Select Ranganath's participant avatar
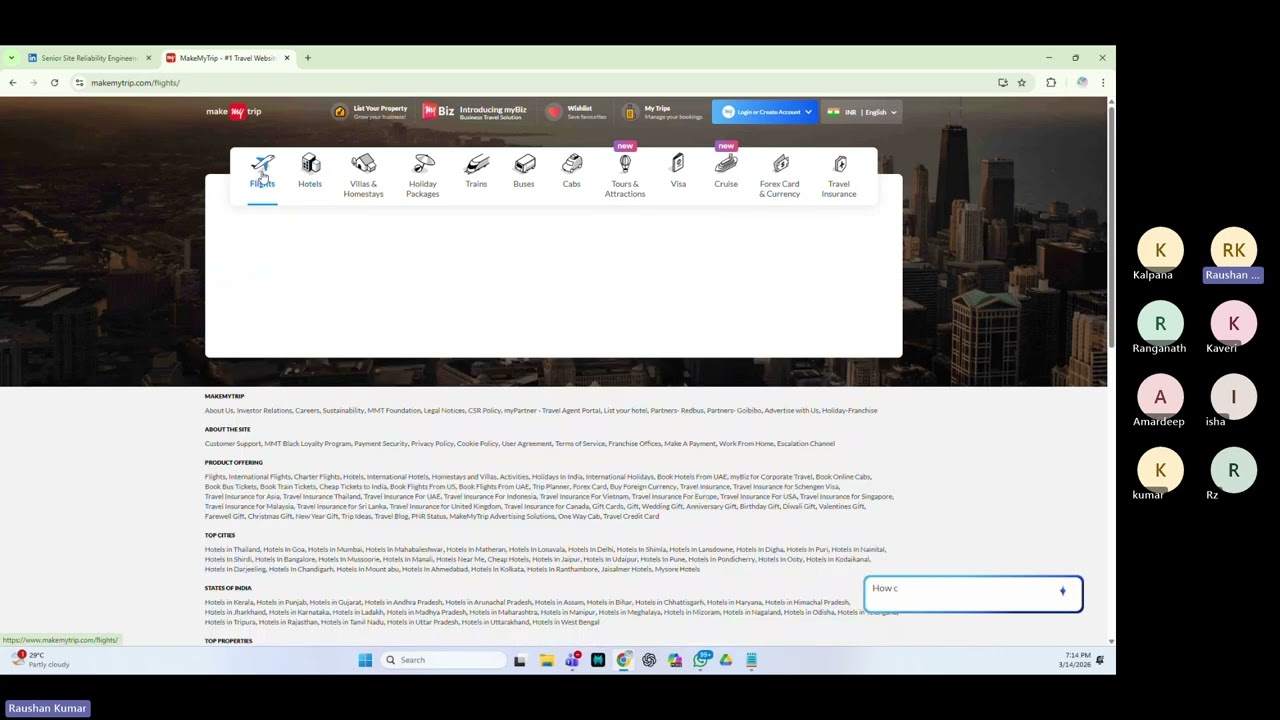 click(x=1160, y=323)
